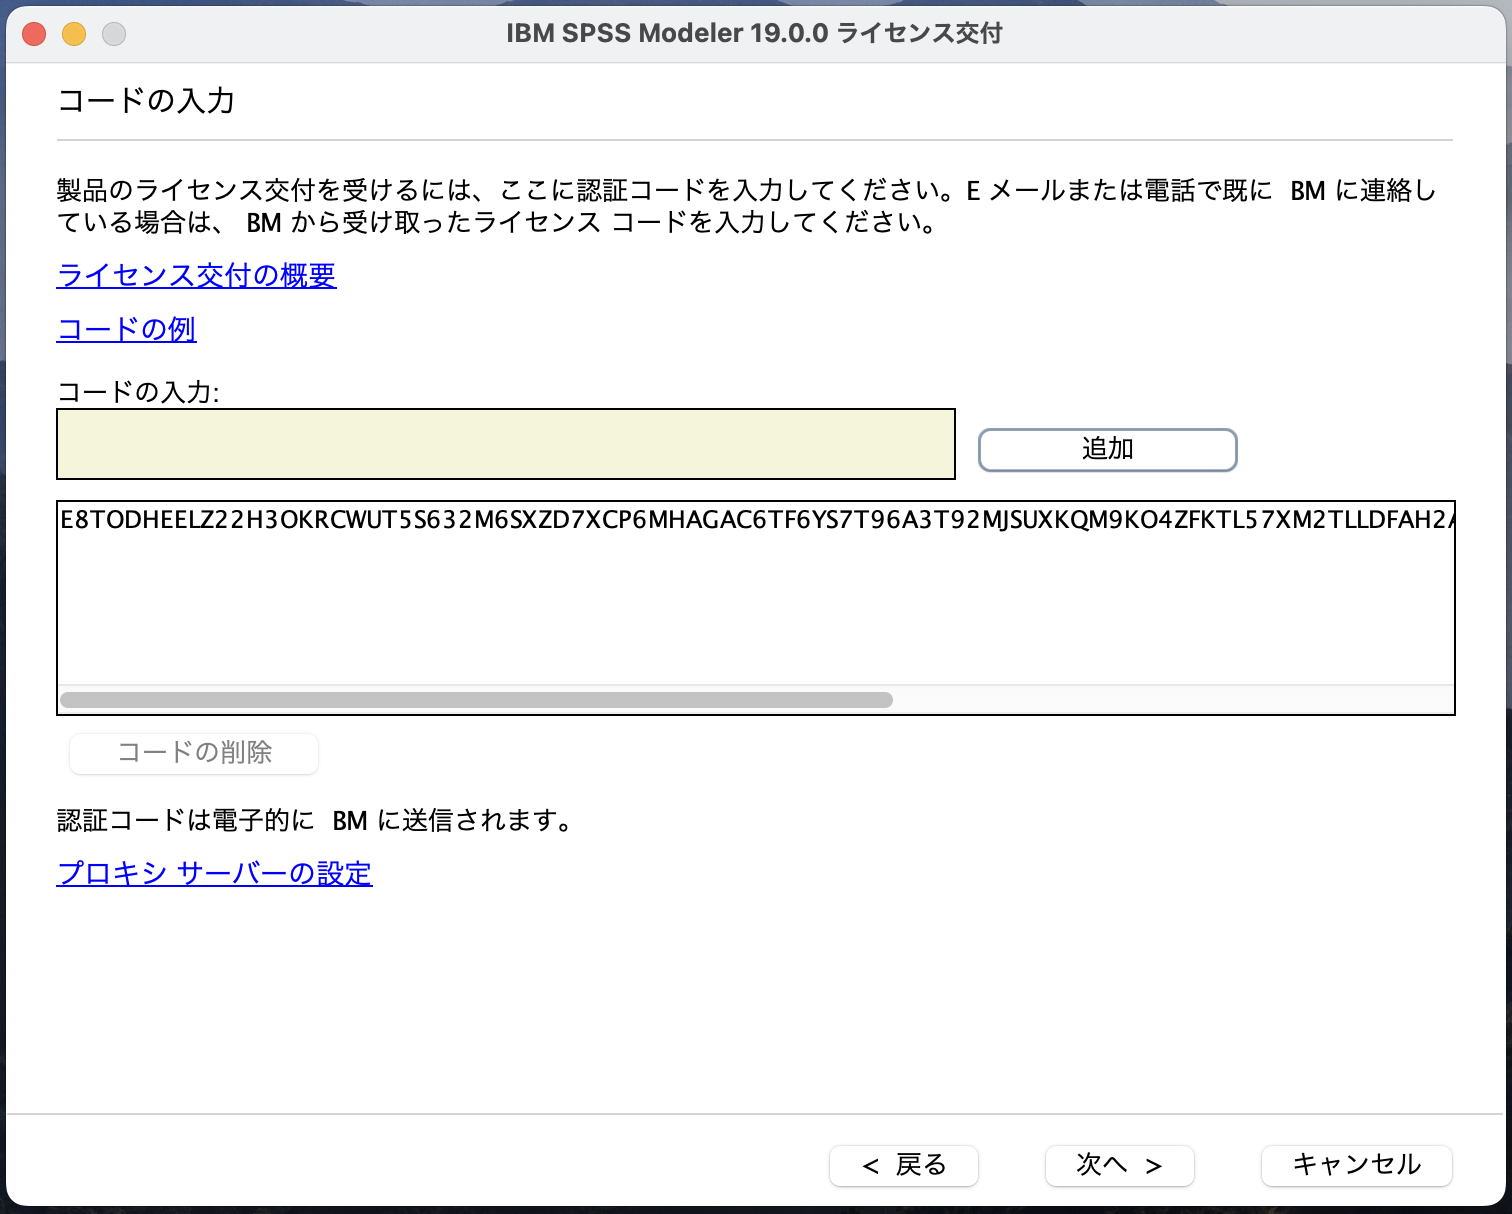This screenshot has height=1214, width=1512.
Task: Close the license window with the red button
Action: point(34,34)
